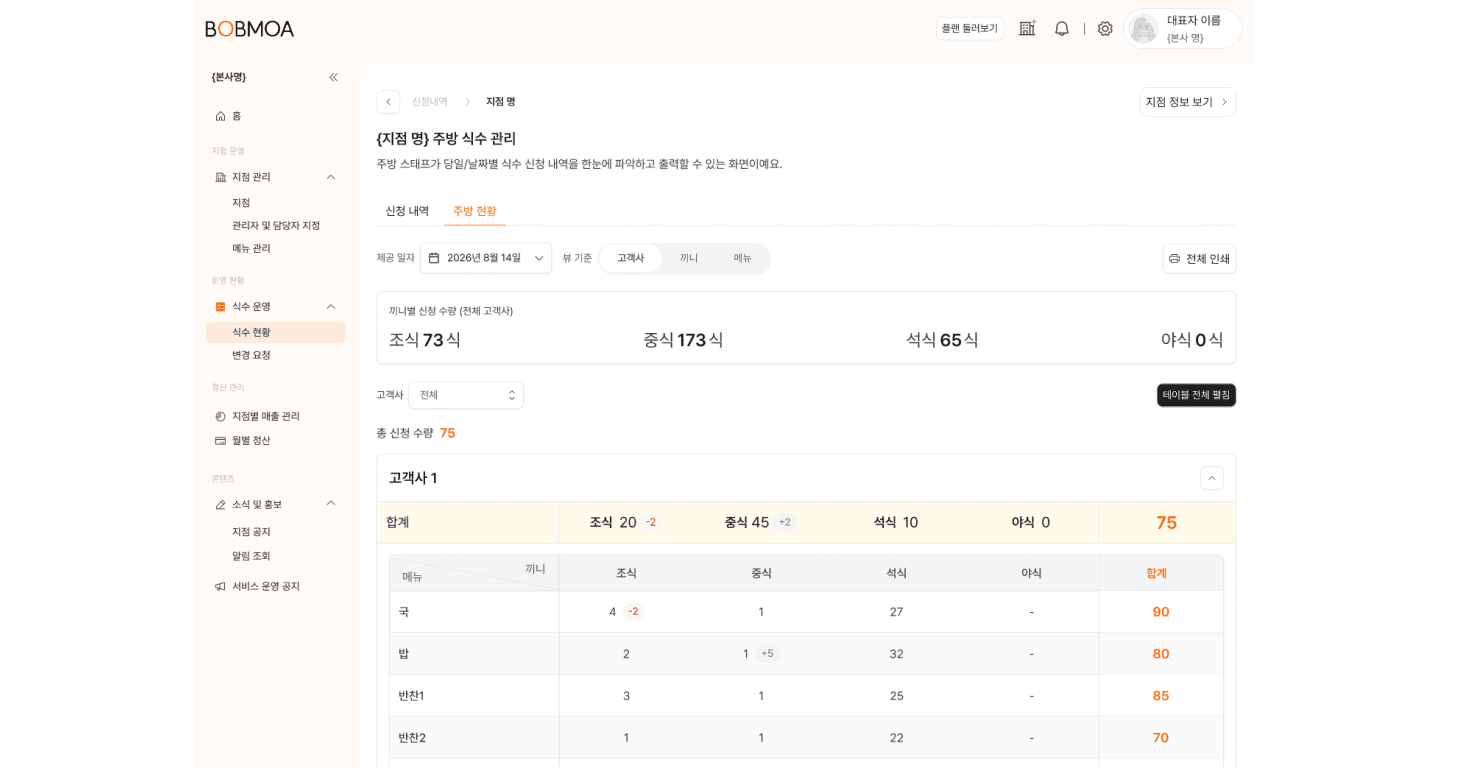Collapse the 소식 및 홍보 menu section
This screenshot has height=768, width=1472.
(x=331, y=503)
